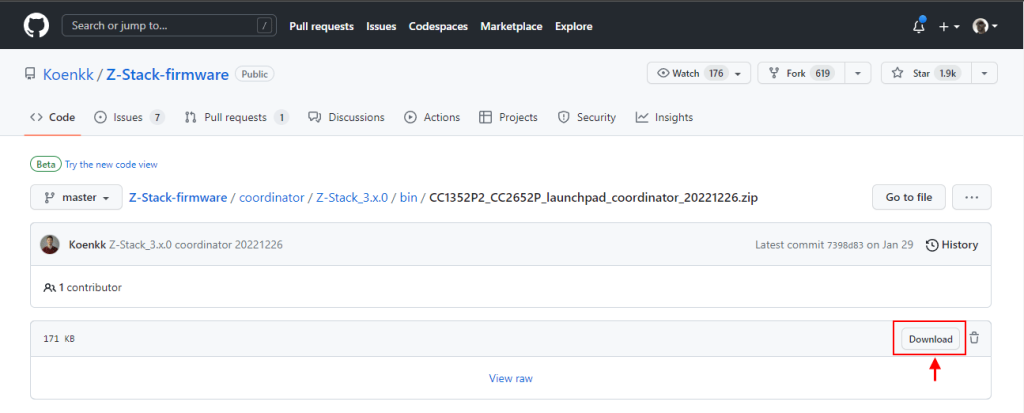1024x413 pixels.
Task: Expand the Star list dropdown arrow
Action: (x=984, y=74)
